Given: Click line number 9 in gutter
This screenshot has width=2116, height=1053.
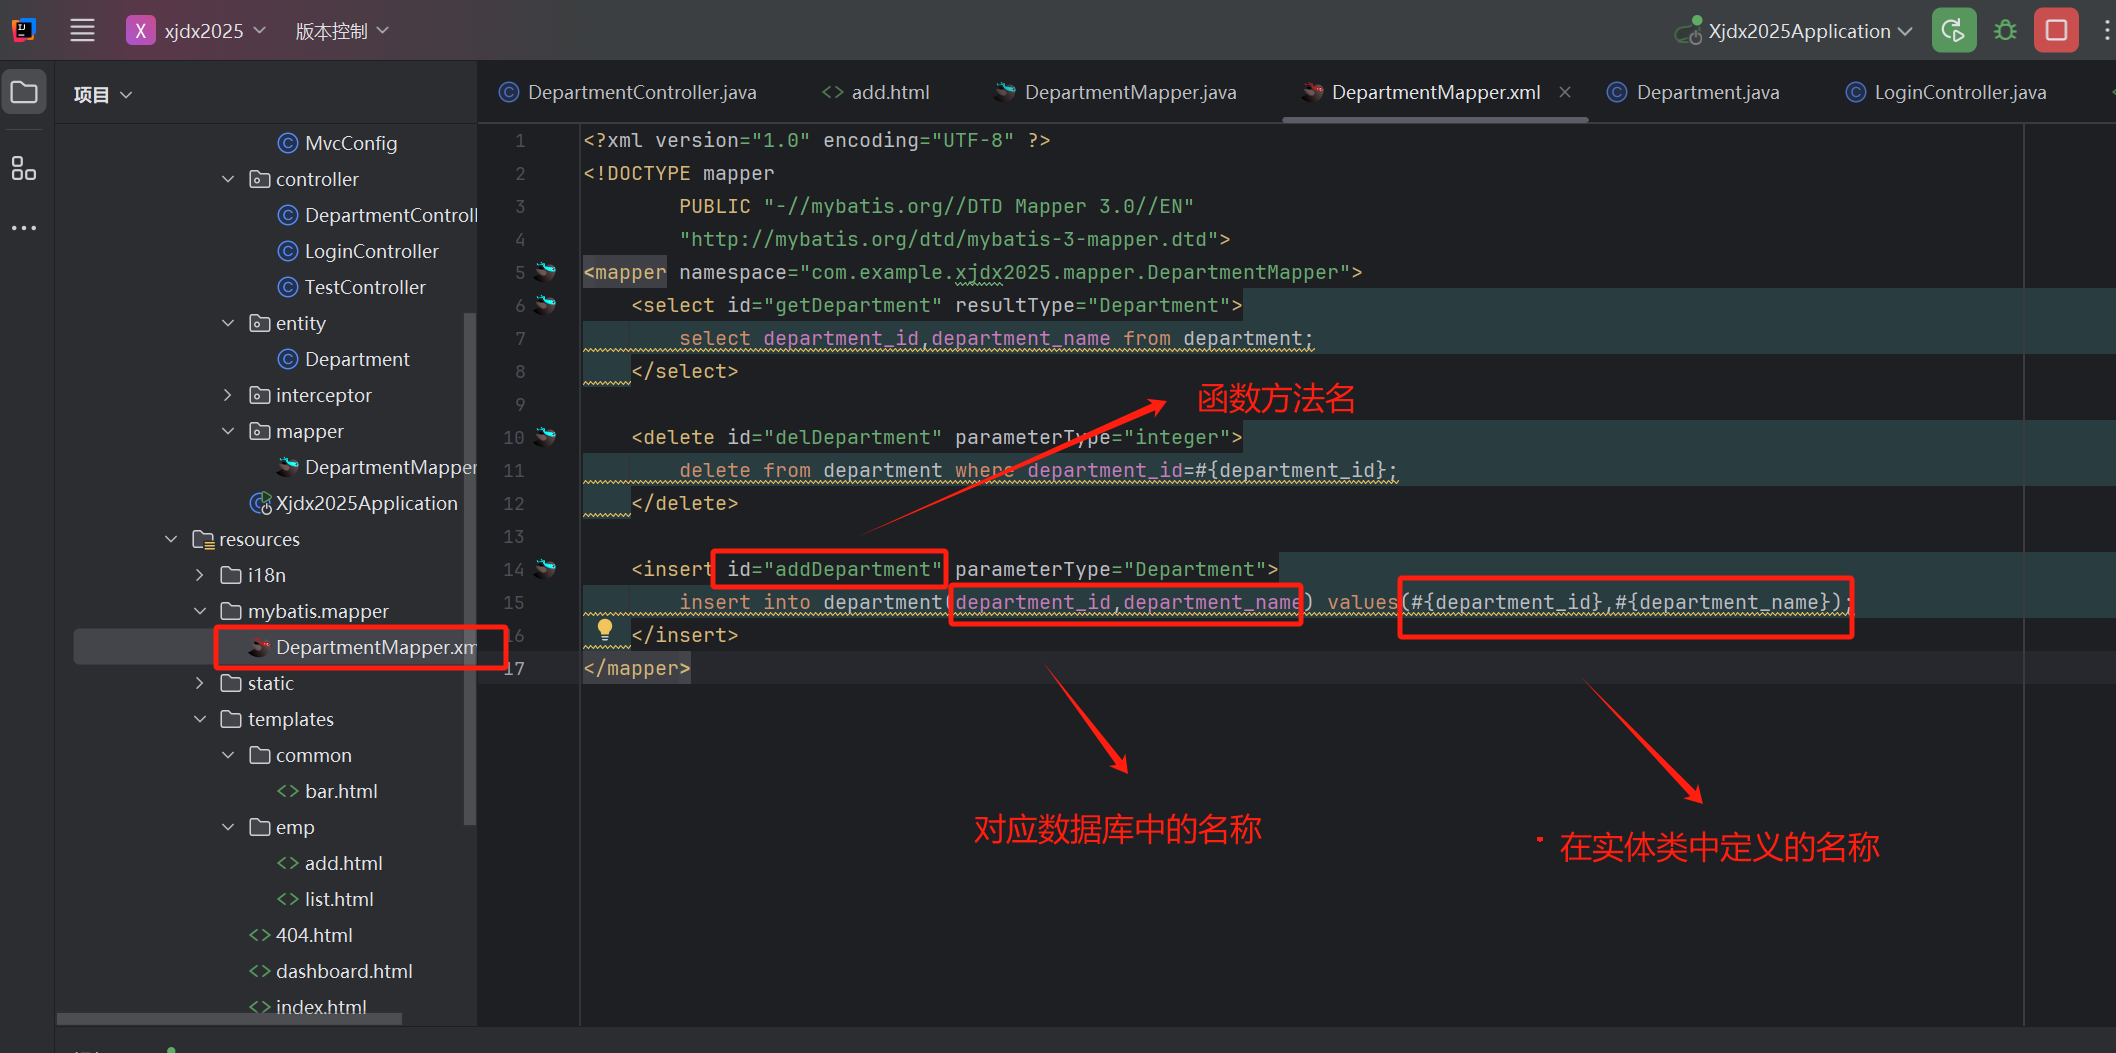Looking at the screenshot, I should coord(520,404).
